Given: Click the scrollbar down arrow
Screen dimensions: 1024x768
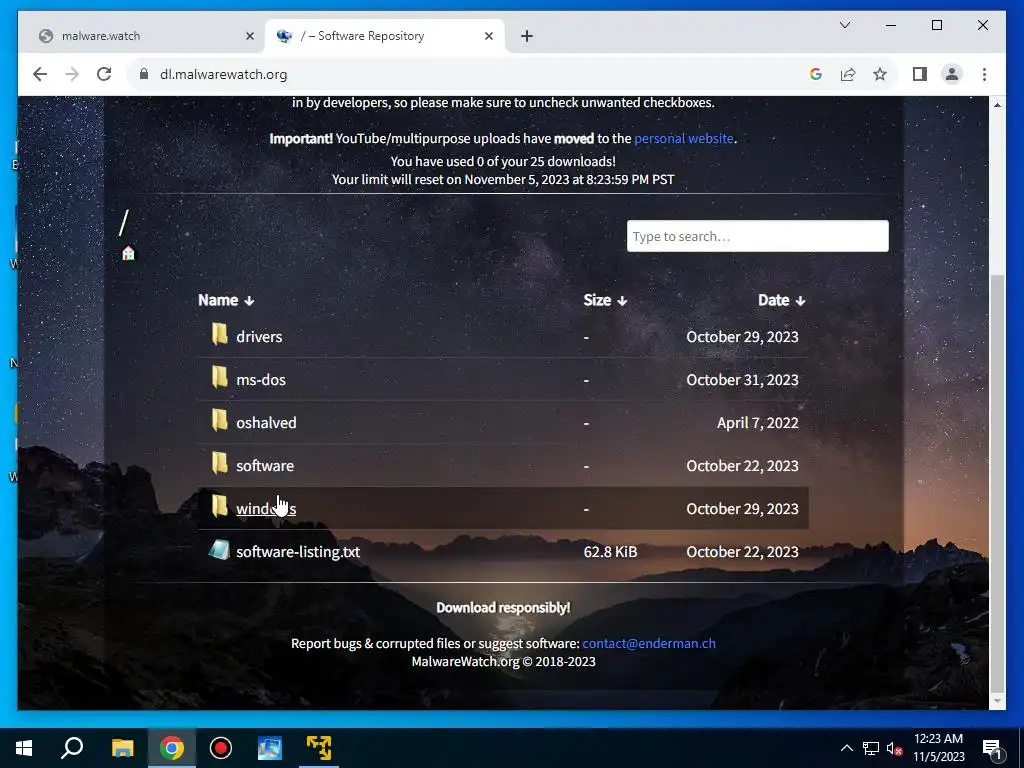Looking at the screenshot, I should (x=997, y=701).
